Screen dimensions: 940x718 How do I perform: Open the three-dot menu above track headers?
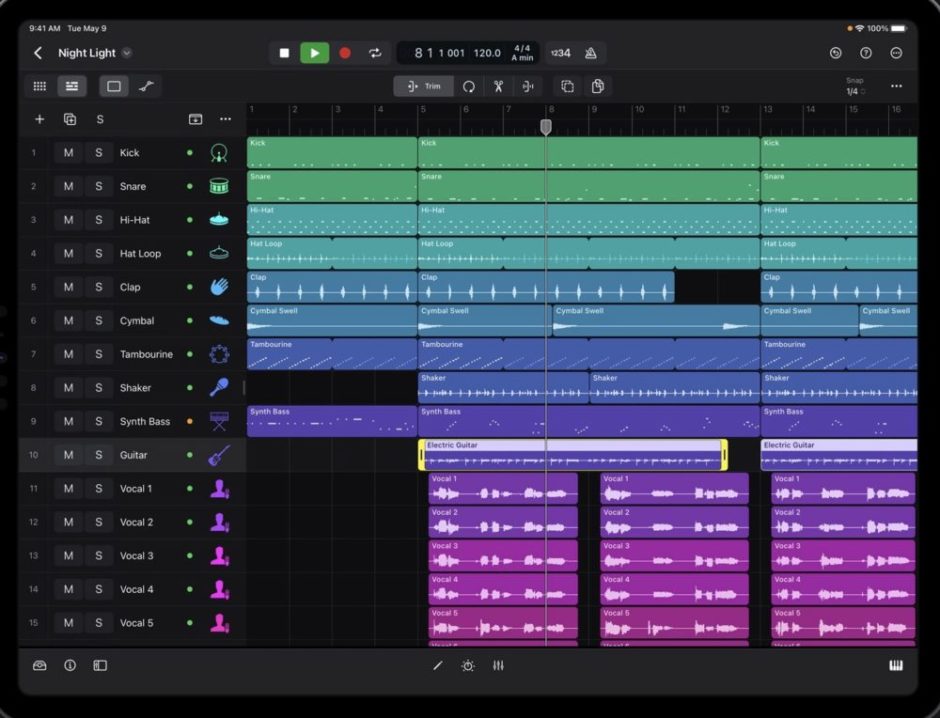[226, 119]
